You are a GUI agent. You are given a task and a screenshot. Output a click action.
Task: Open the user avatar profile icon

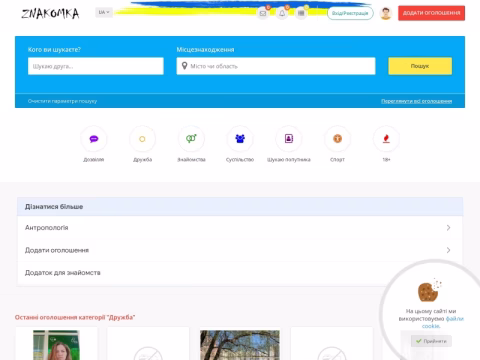[x=386, y=13]
